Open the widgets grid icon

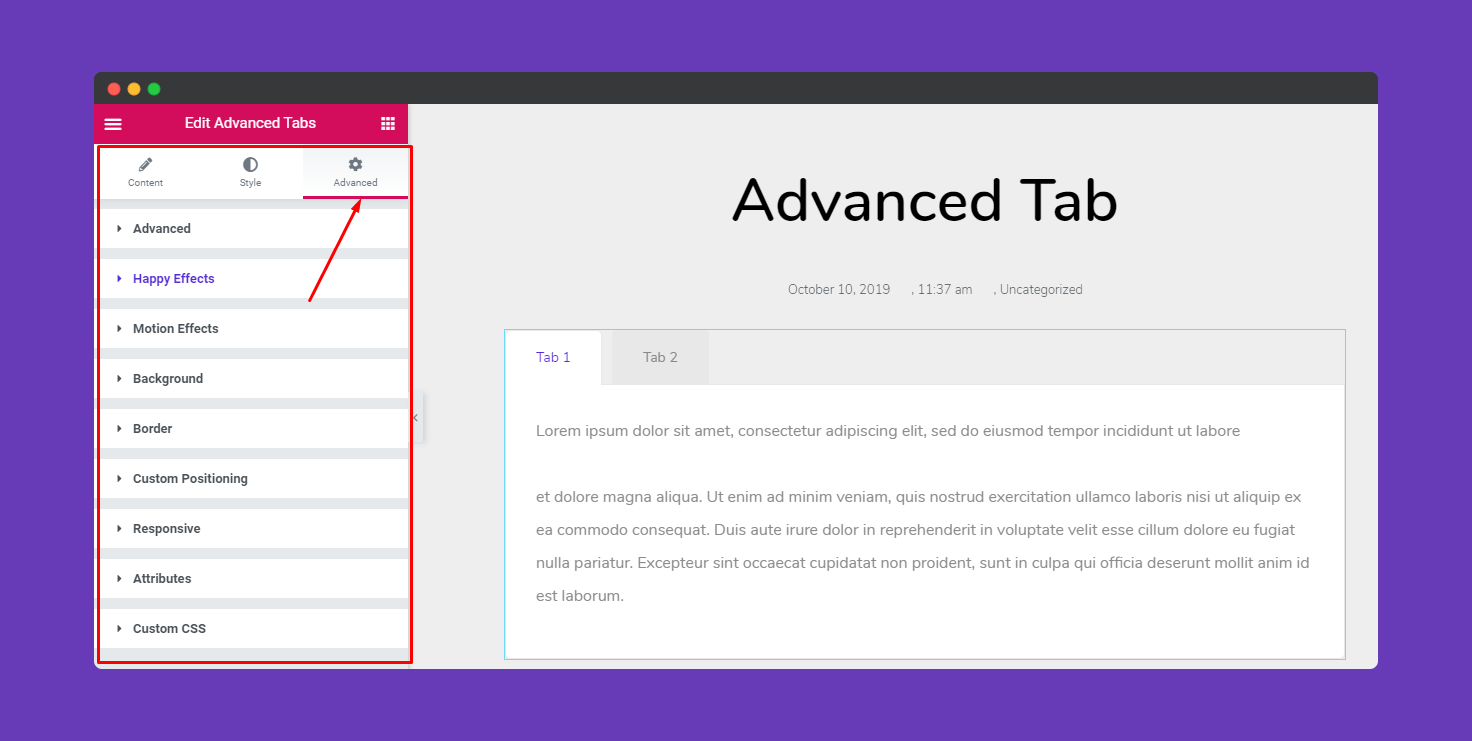tap(388, 123)
